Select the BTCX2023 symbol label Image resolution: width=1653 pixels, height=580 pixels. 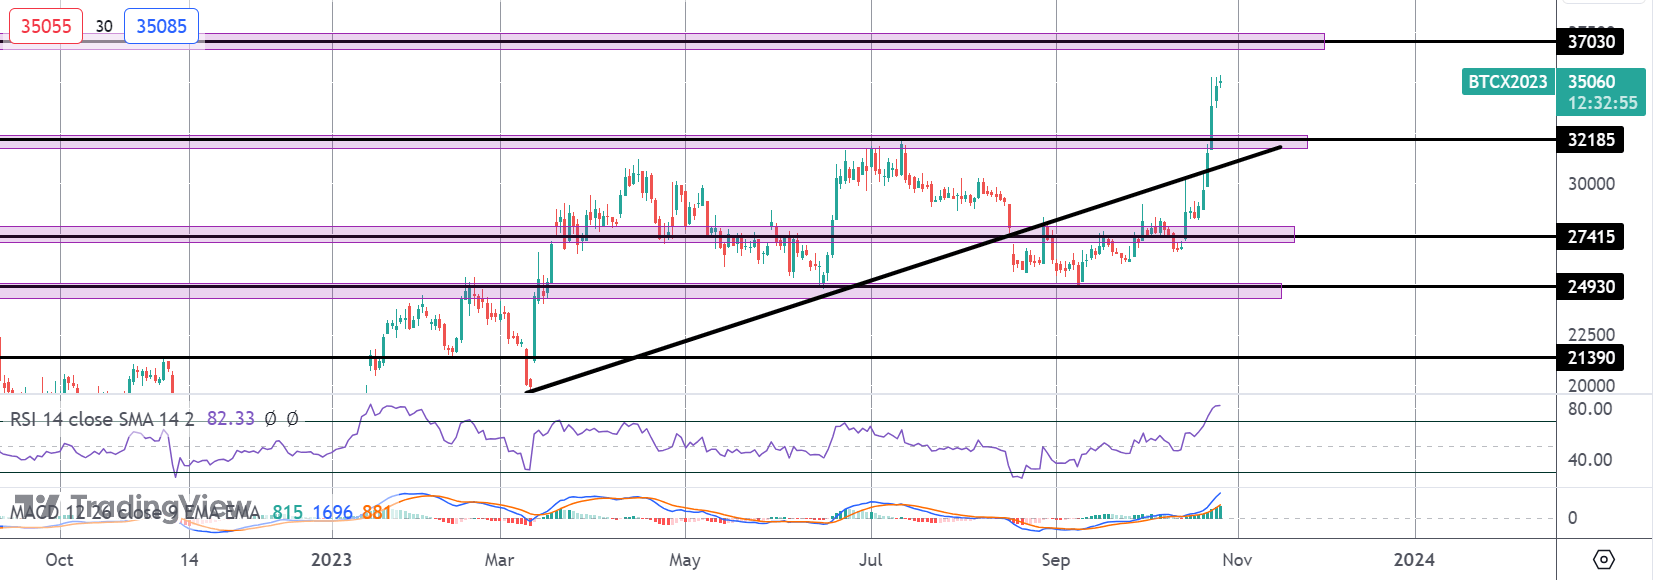[x=1508, y=82]
